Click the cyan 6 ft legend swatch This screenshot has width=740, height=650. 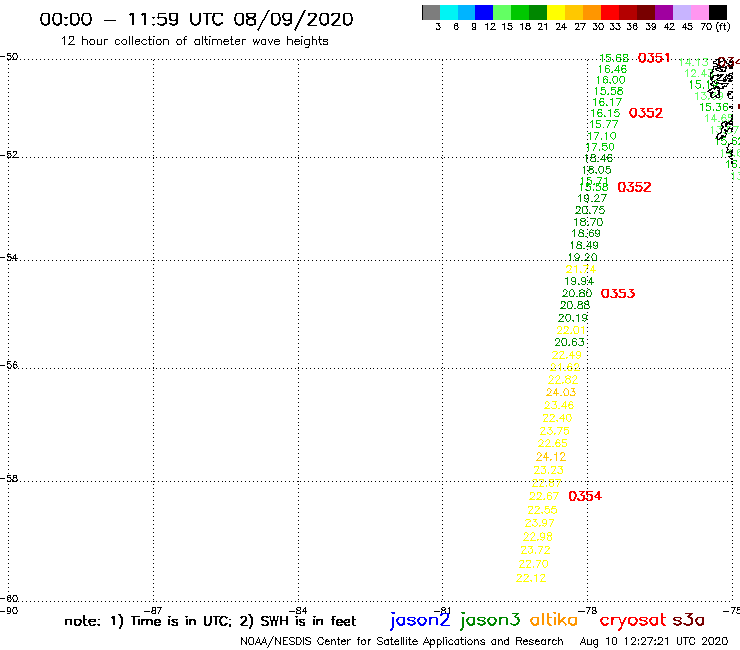(x=449, y=12)
